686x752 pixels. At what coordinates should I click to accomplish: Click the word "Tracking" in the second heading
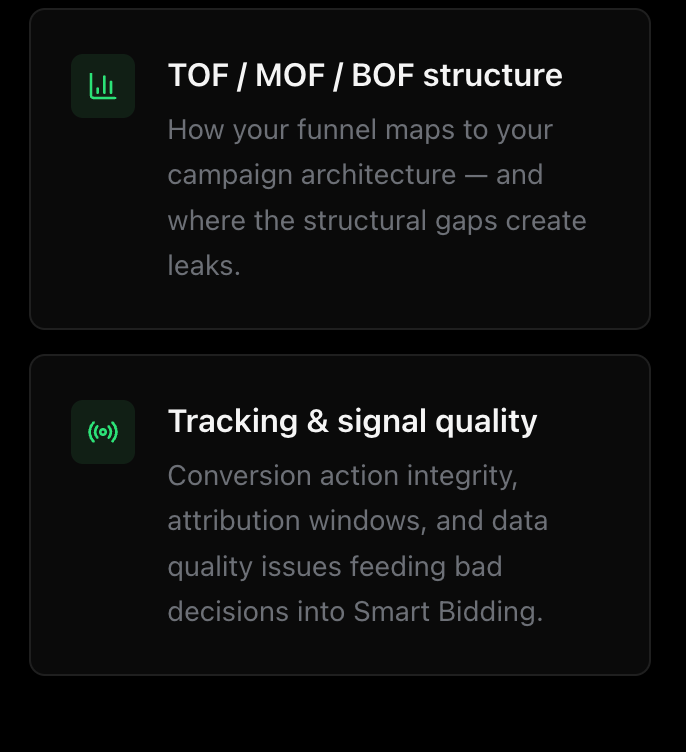(232, 421)
